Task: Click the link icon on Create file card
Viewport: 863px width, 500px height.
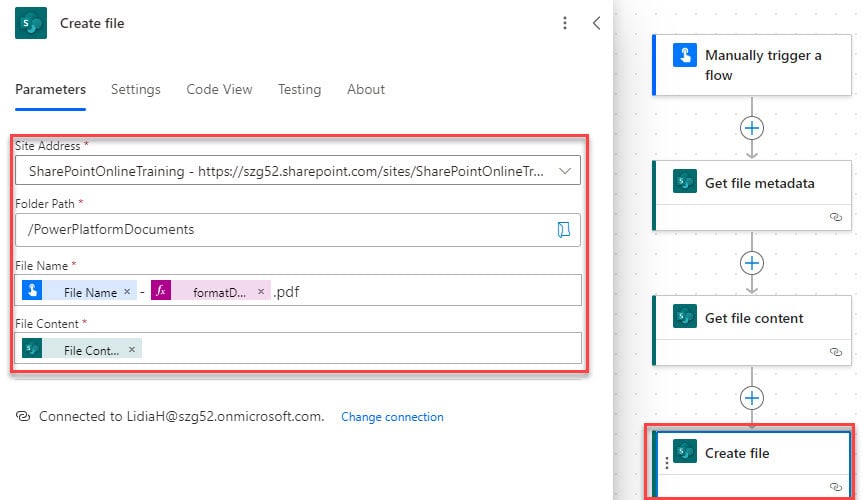Action: click(x=835, y=487)
